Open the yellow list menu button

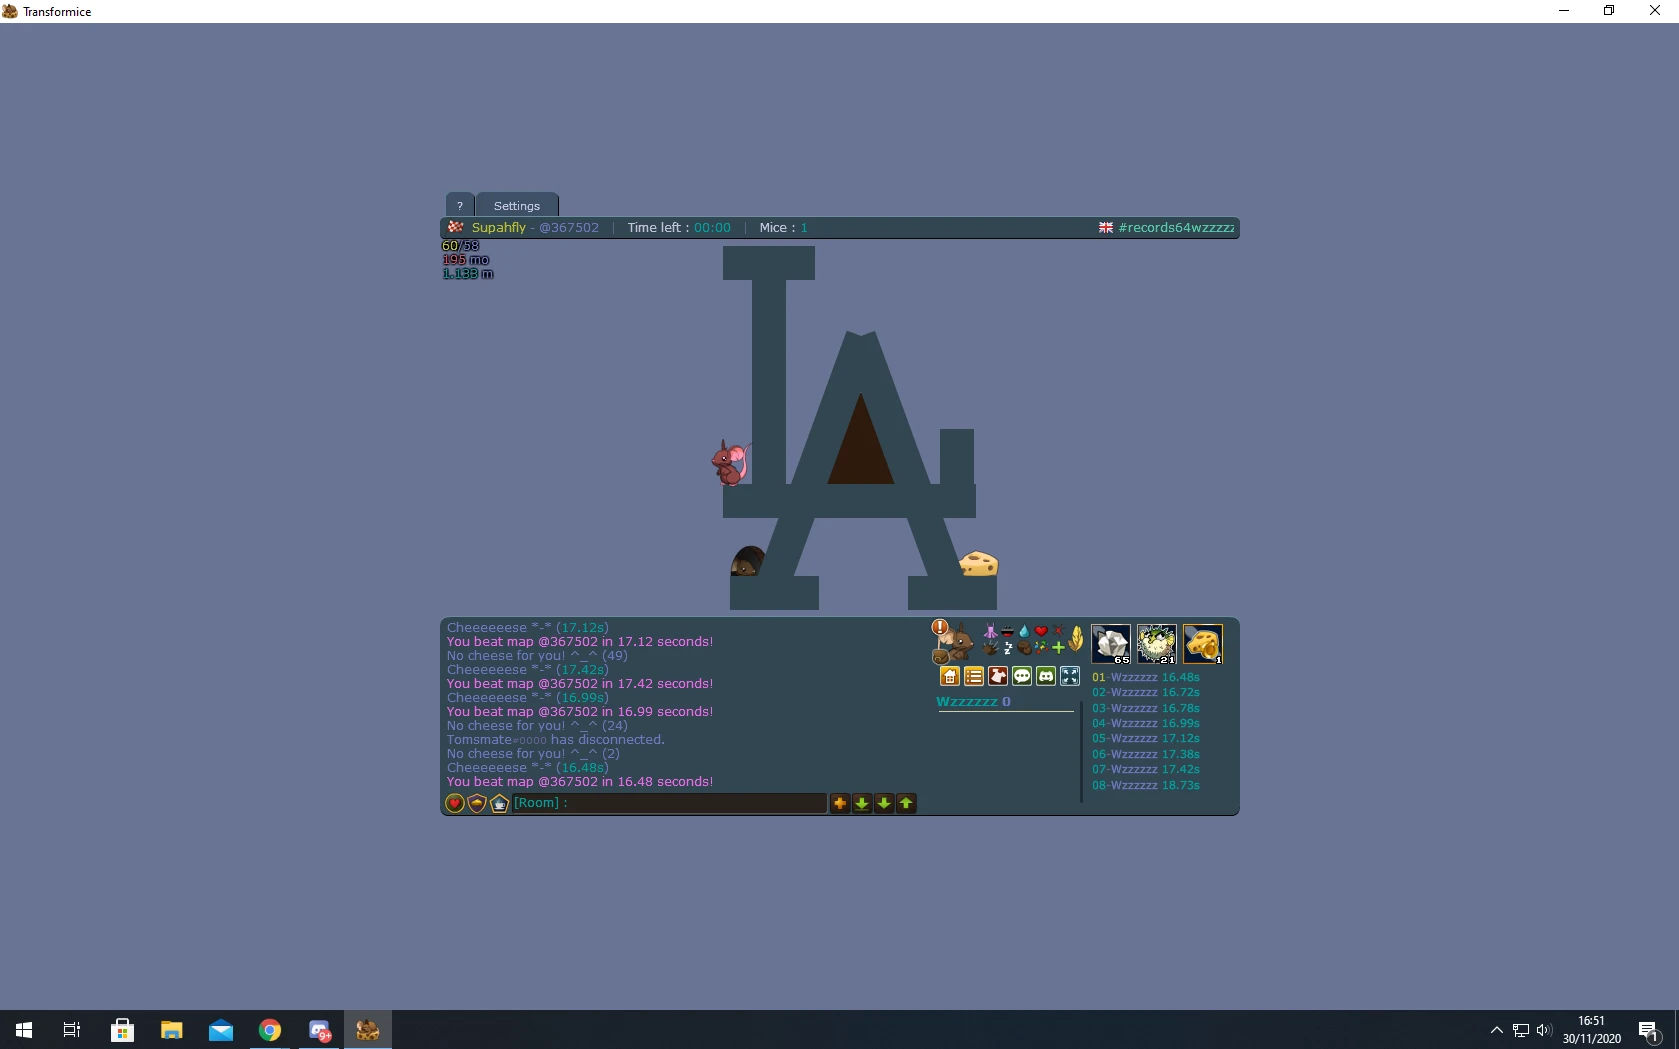tap(974, 676)
